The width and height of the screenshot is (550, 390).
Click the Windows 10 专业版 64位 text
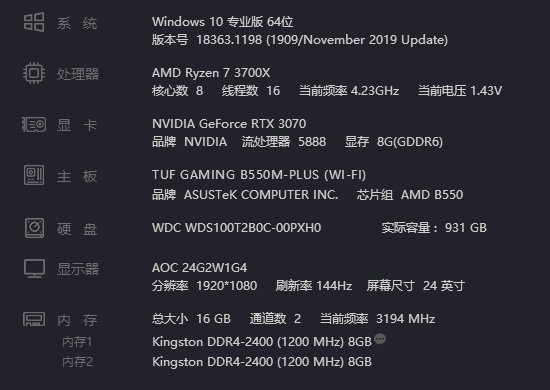point(223,22)
